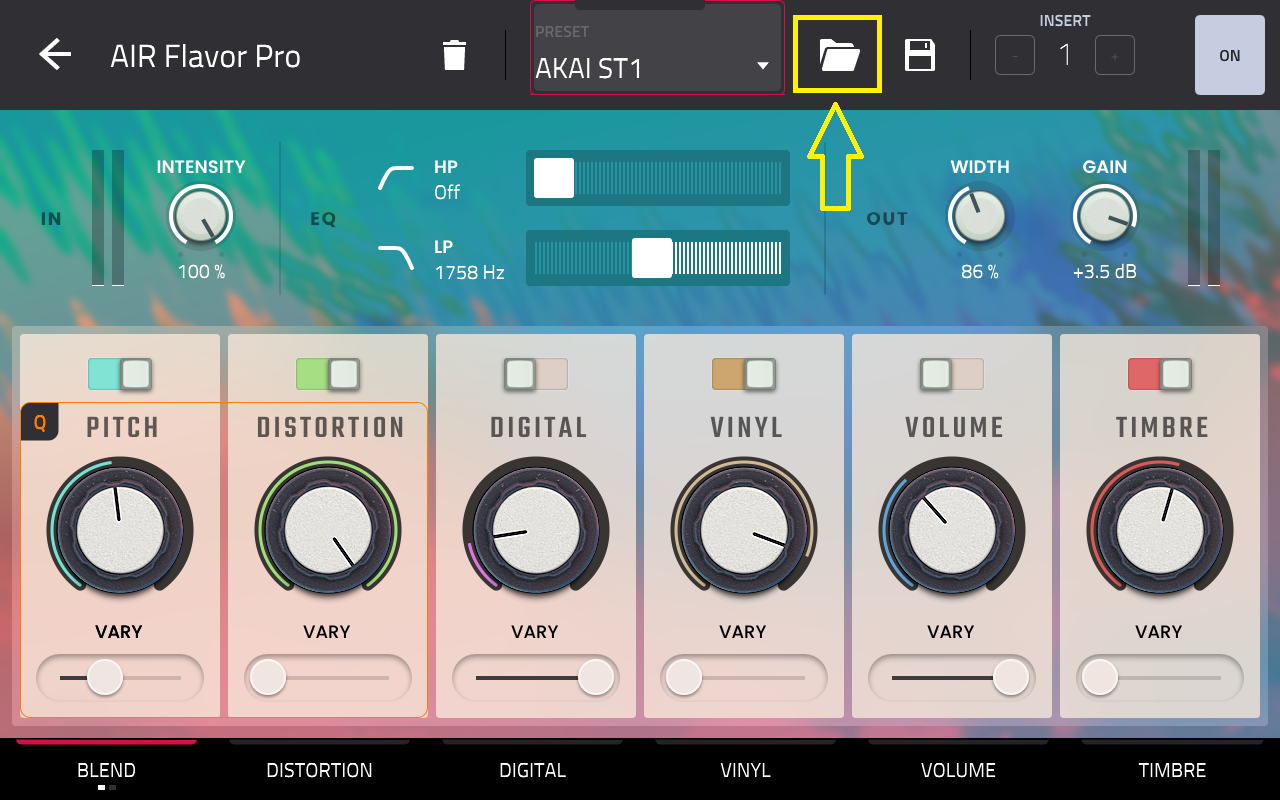Click the HP Off value
Screen dimensions: 1280x800
(447, 192)
